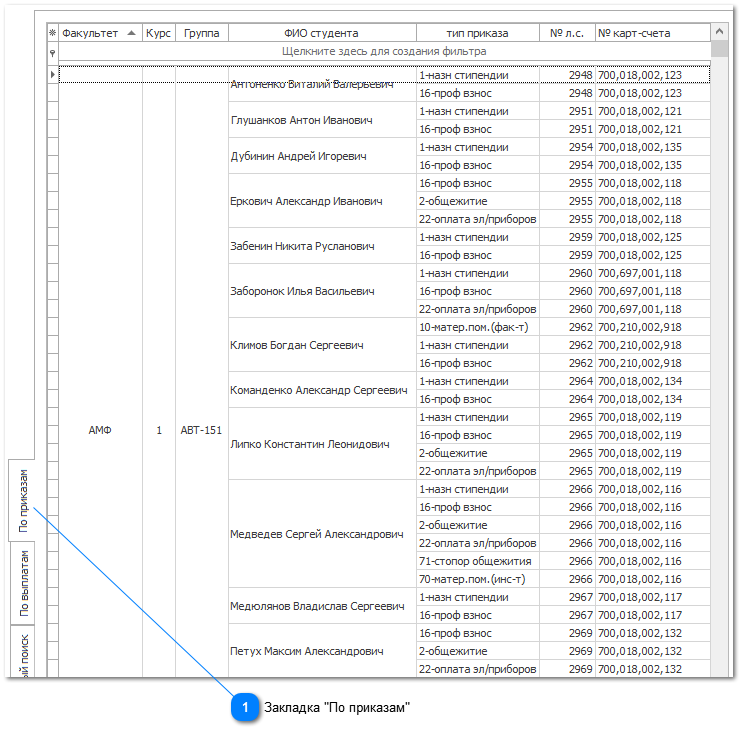
Task: Select the 70-матер.пом.(инс-т) order cell
Action: [x=477, y=579]
